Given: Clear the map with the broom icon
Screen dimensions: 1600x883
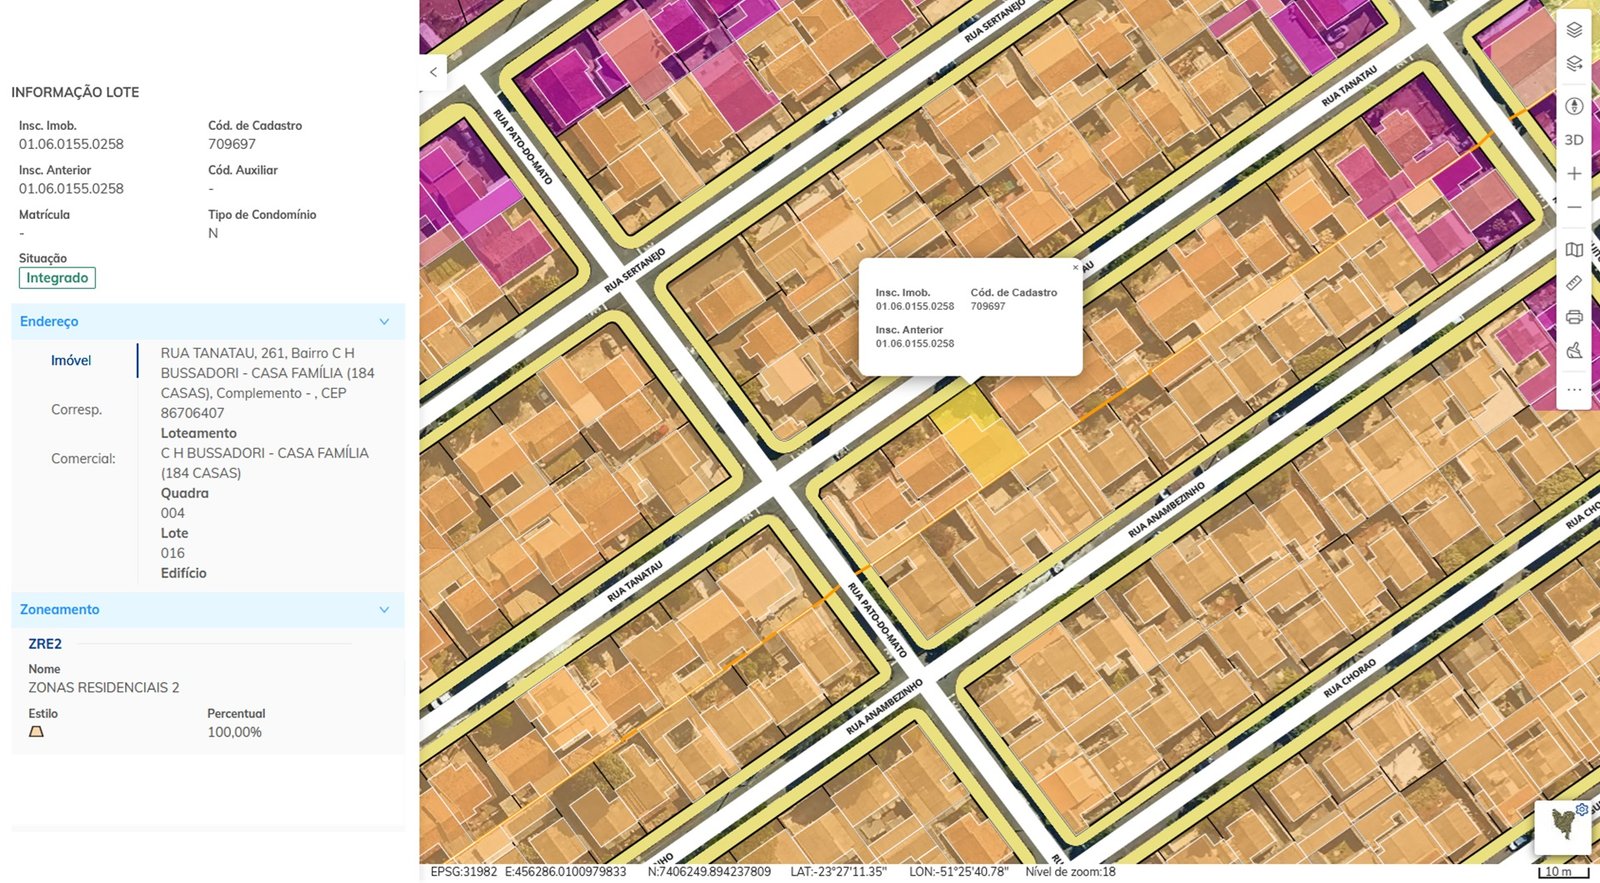Looking at the screenshot, I should (1574, 351).
